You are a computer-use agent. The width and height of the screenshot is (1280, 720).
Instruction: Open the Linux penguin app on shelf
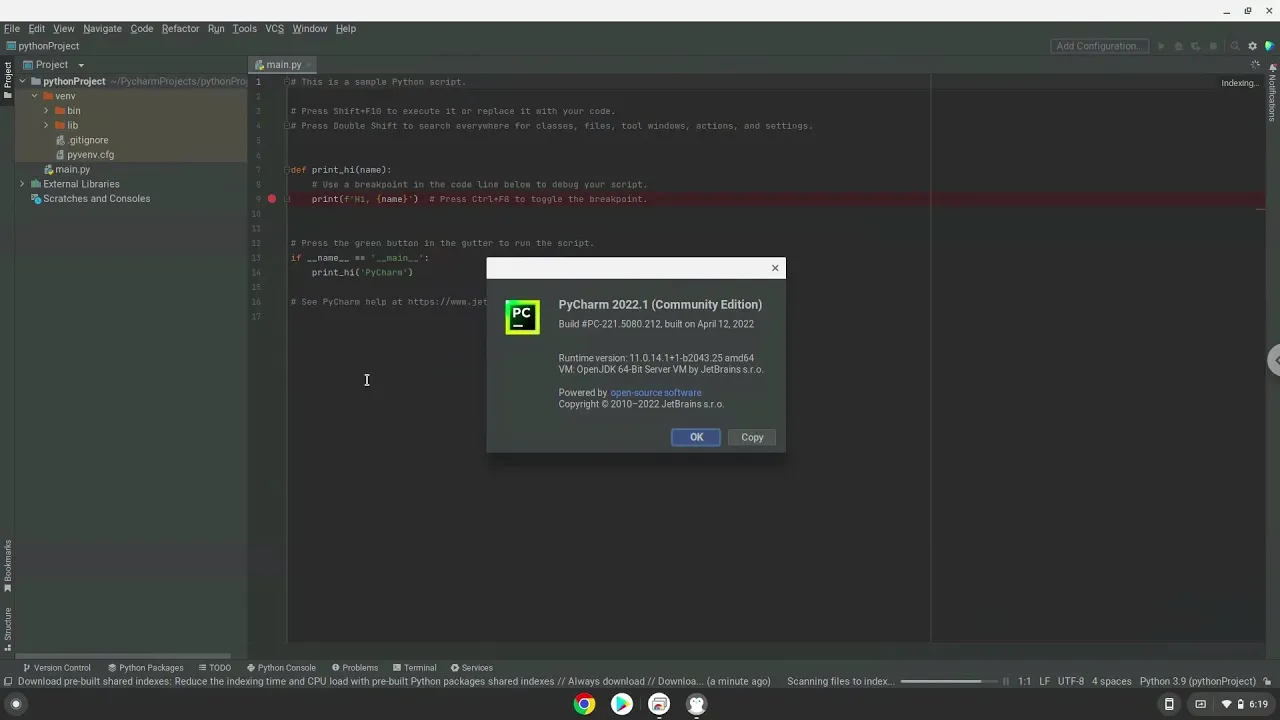[696, 704]
